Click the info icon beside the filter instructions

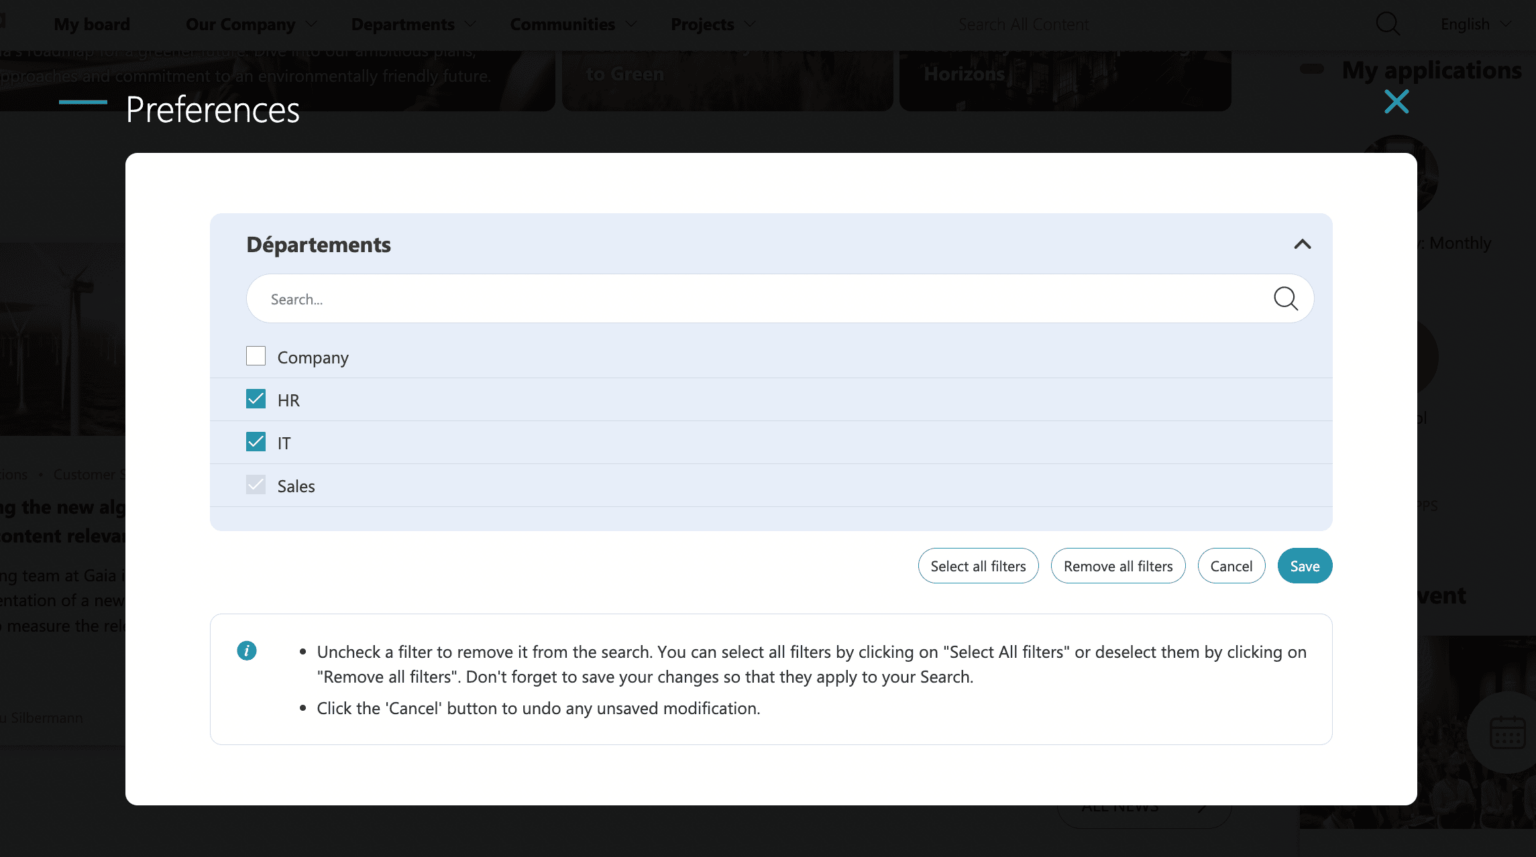pyautogui.click(x=247, y=650)
